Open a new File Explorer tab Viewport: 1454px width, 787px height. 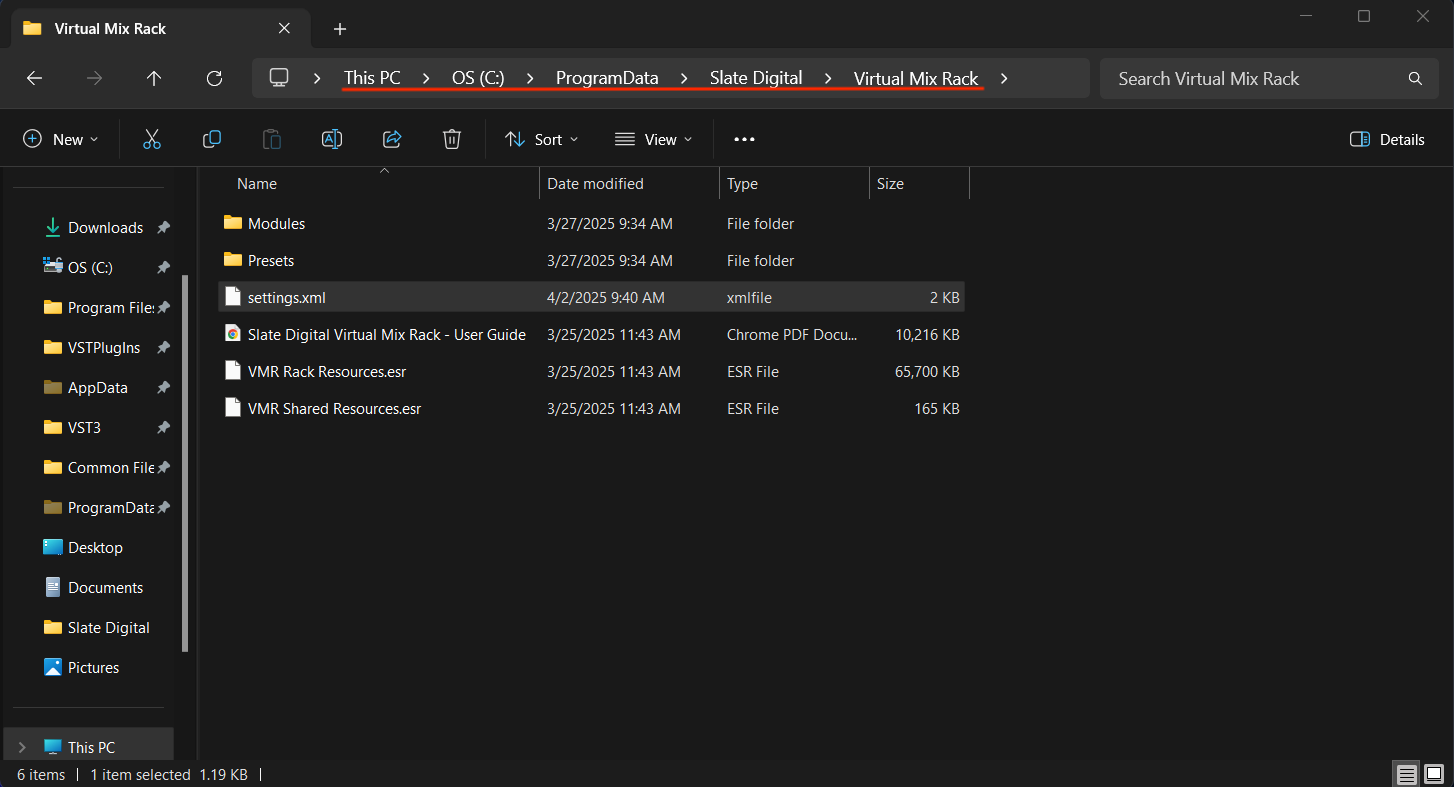[340, 29]
